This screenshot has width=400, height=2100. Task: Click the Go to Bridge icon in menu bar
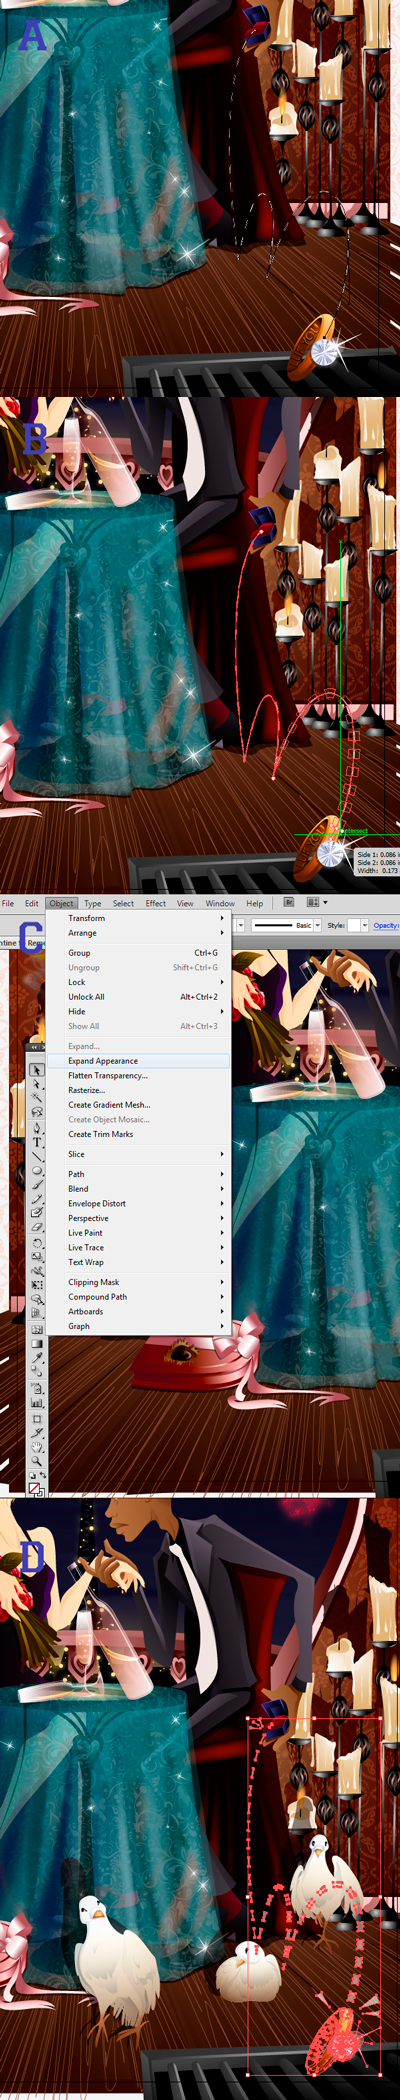289,901
